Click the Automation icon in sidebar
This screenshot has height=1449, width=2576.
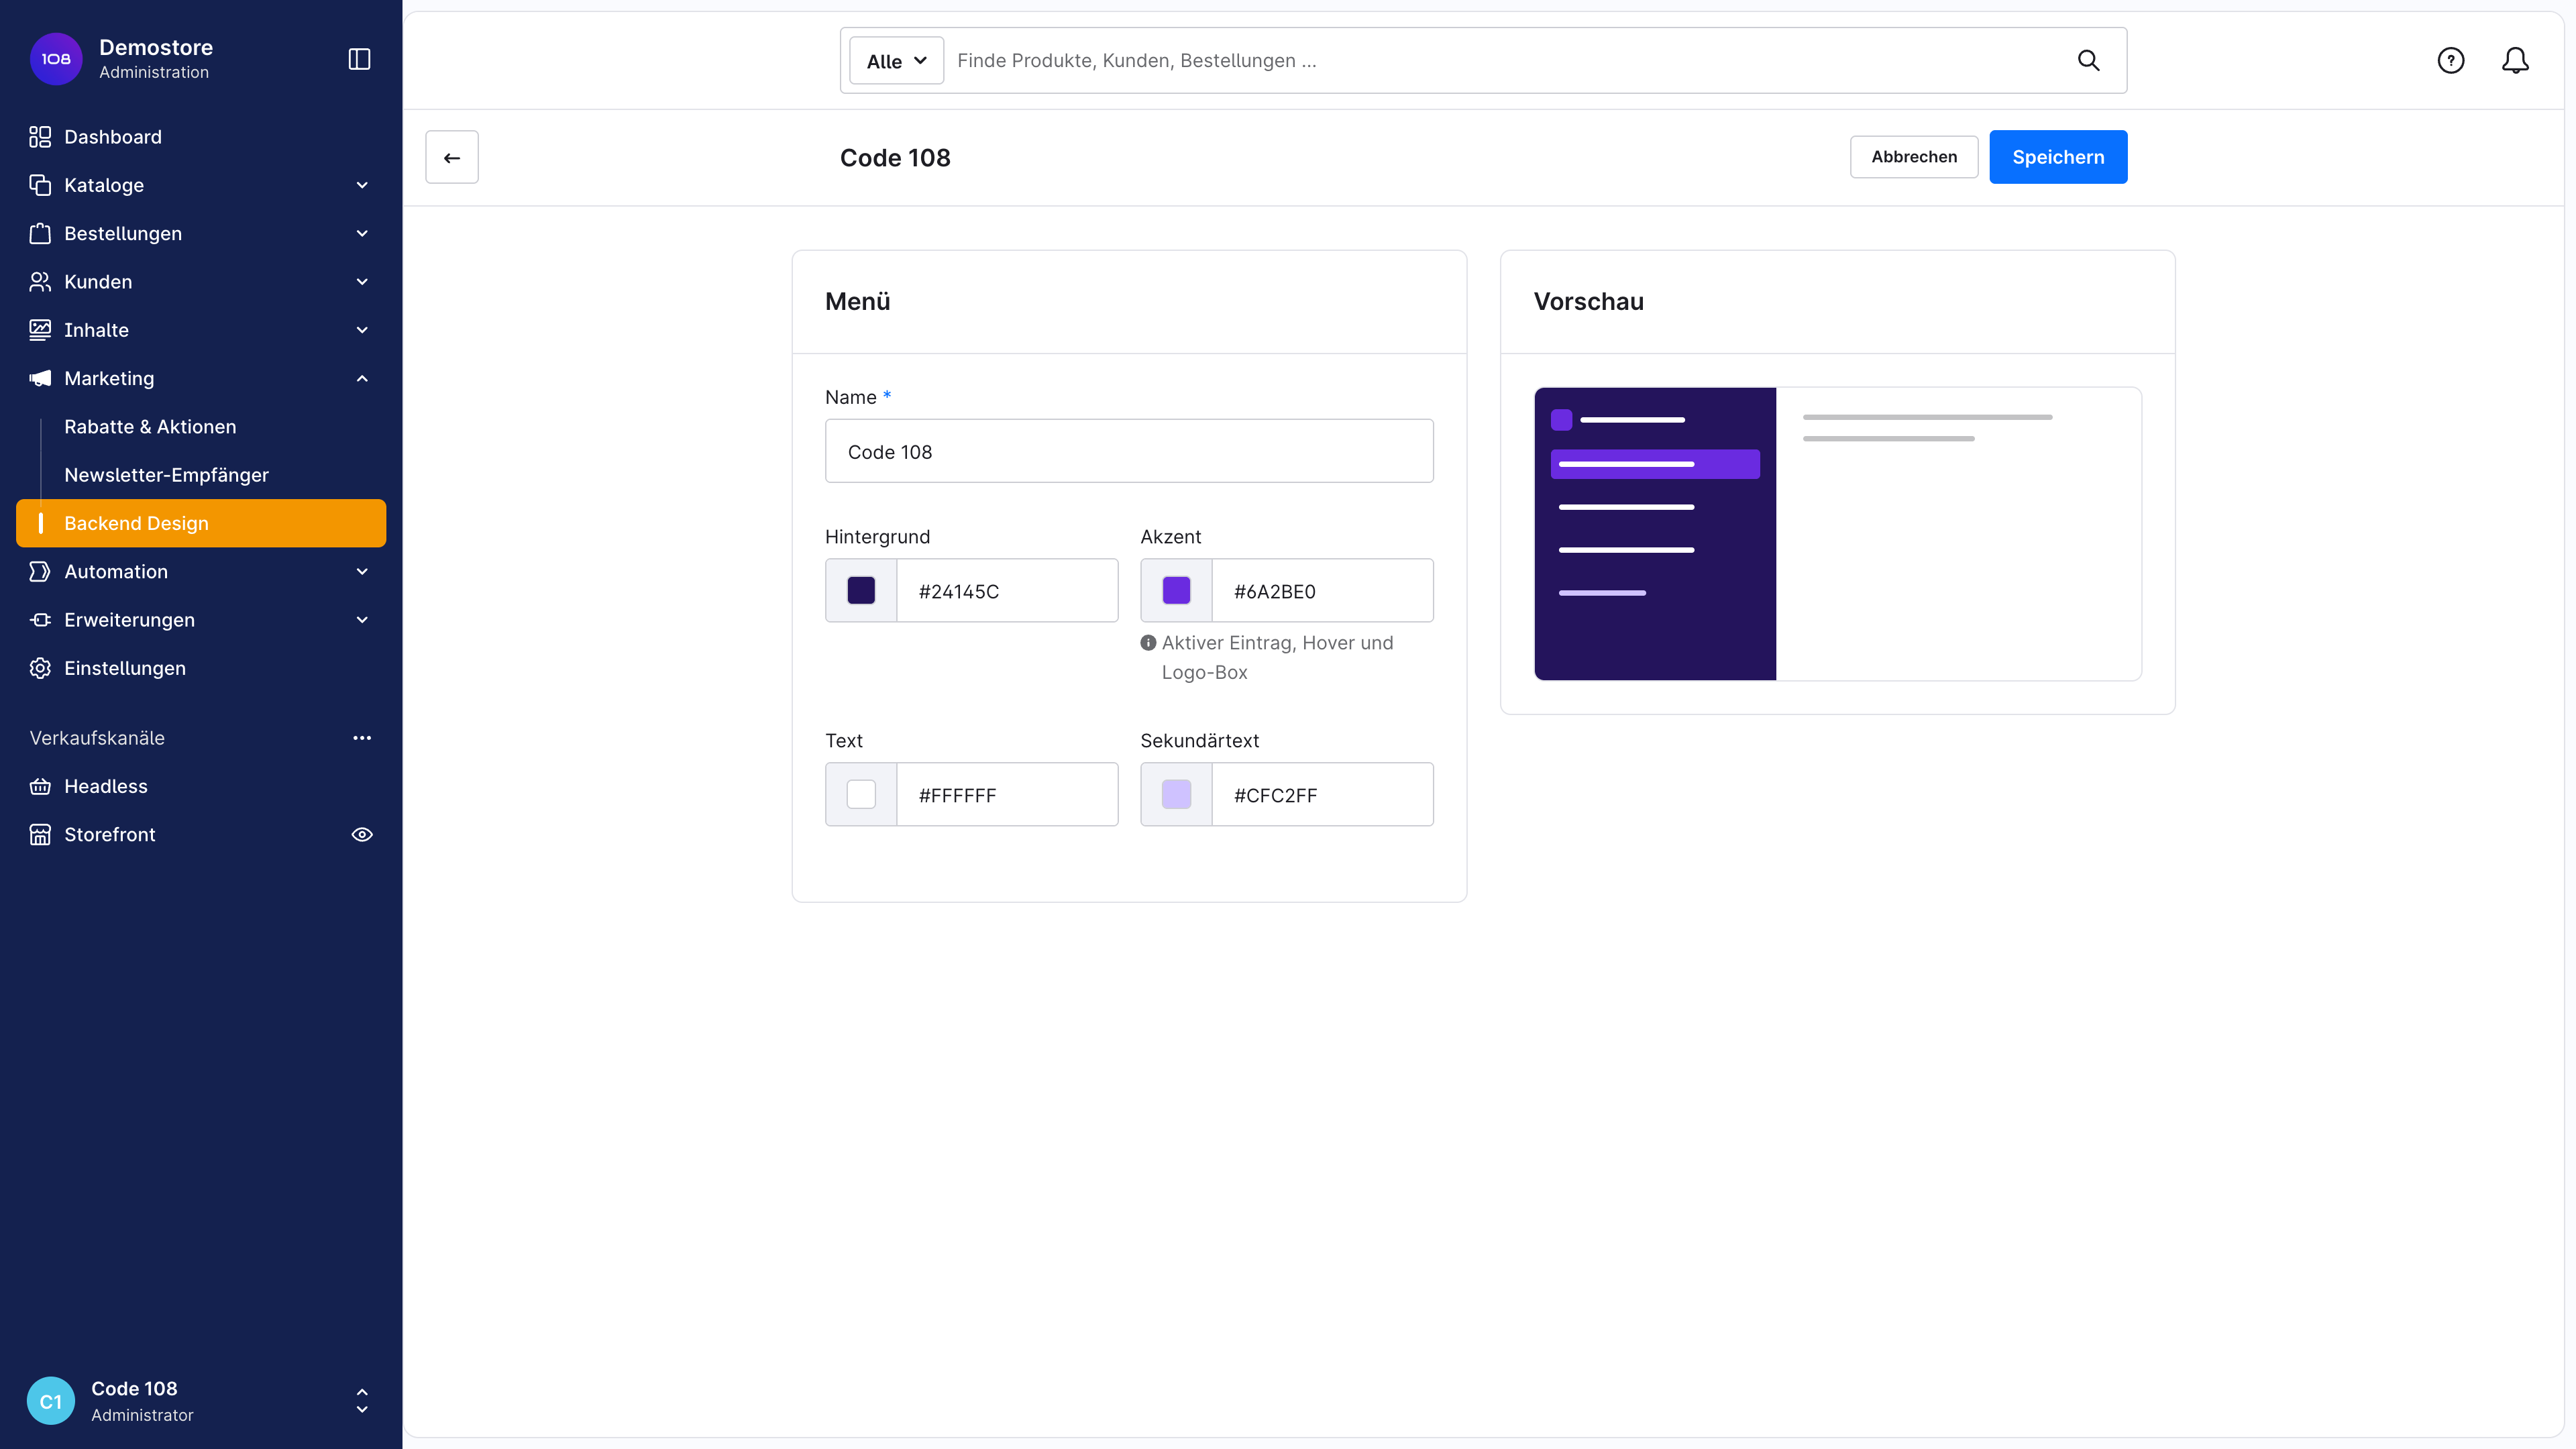(40, 571)
